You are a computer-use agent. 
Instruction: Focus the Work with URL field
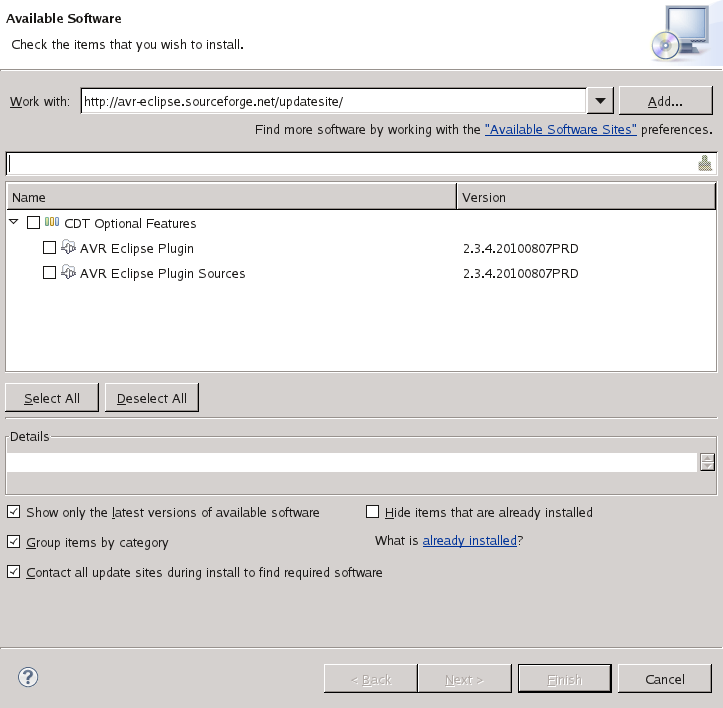[333, 101]
